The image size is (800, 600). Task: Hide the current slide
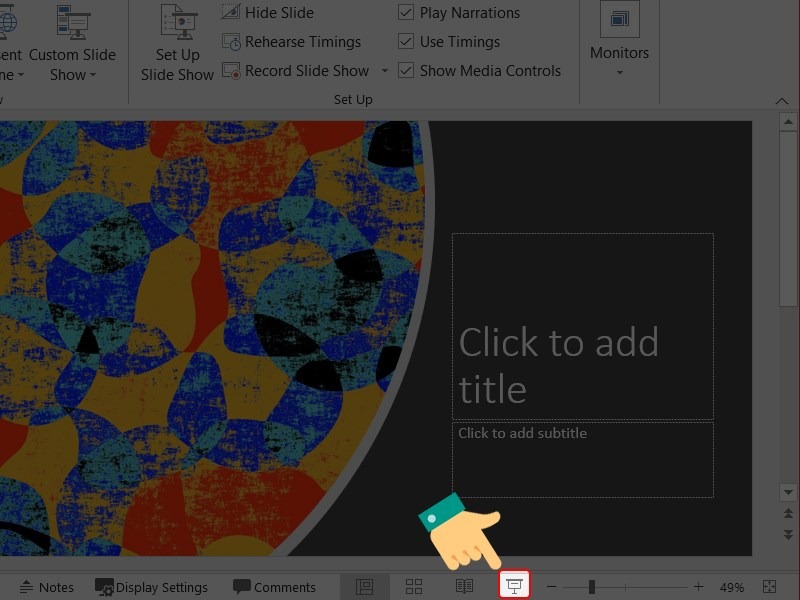(268, 12)
